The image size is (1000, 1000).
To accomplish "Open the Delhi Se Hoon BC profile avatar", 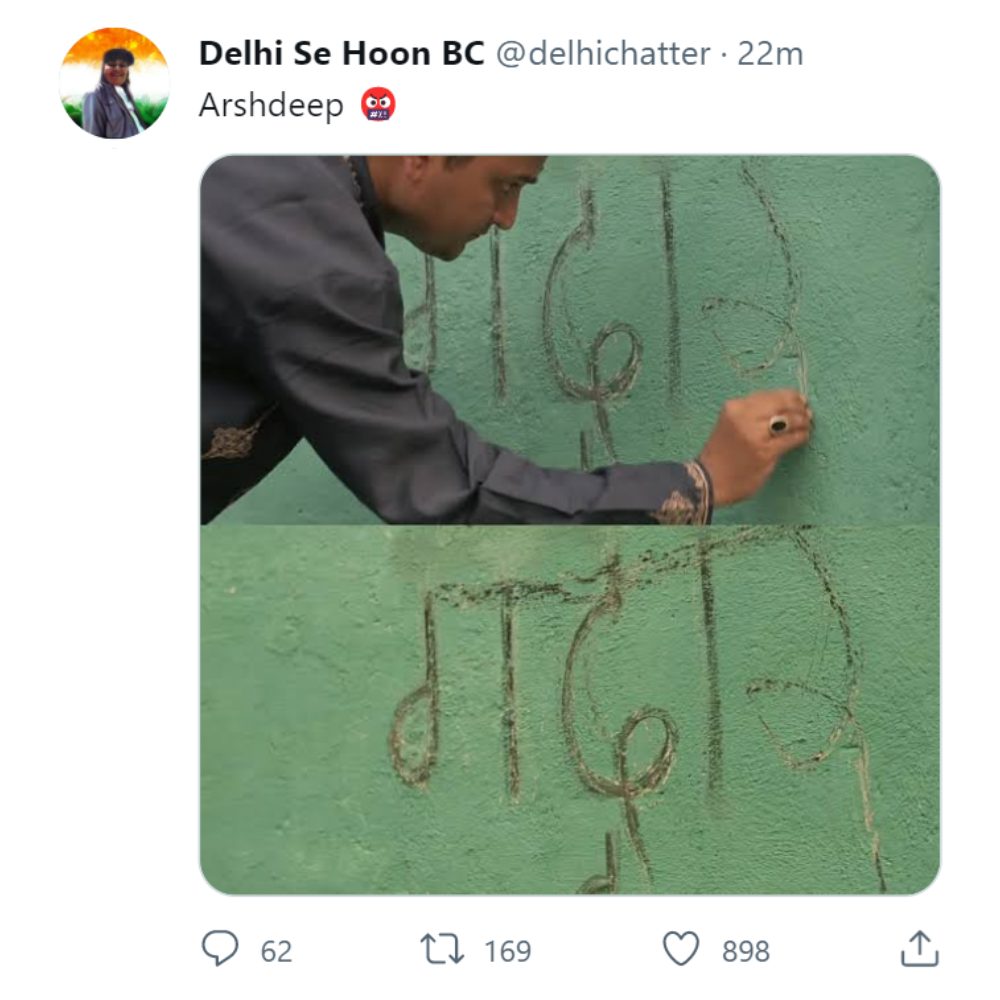I will coord(114,83).
